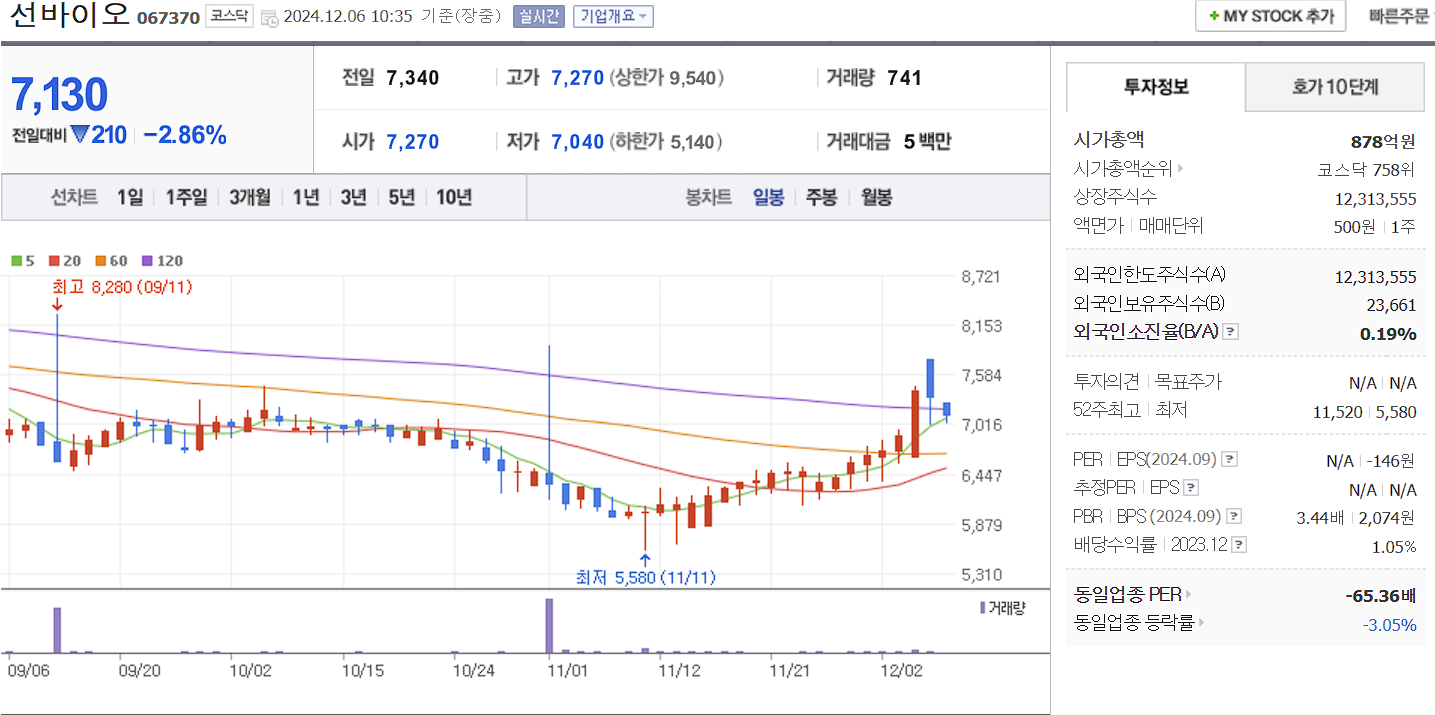
Task: Click the 실시간 badge button
Action: (x=539, y=16)
